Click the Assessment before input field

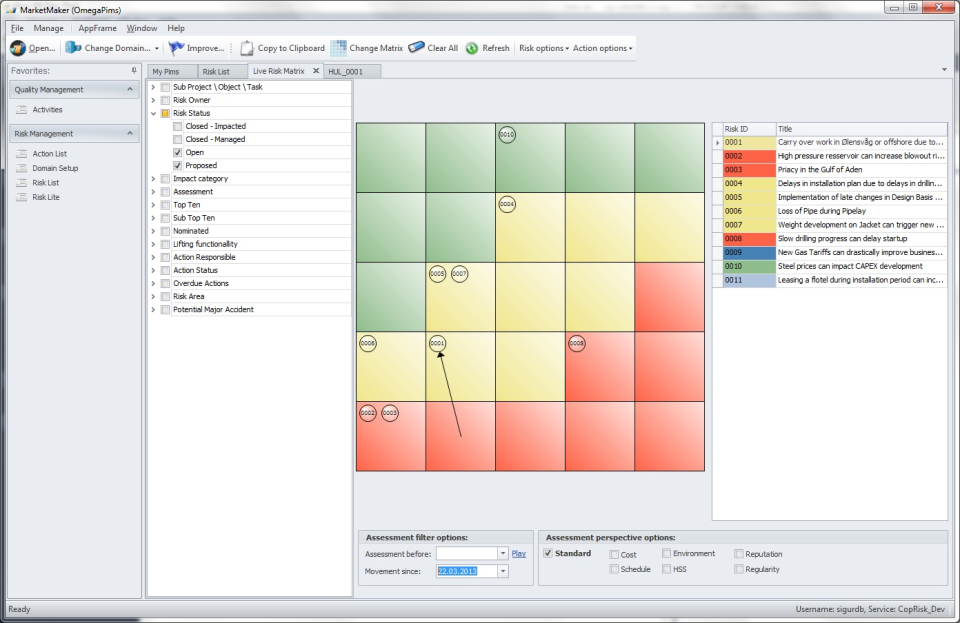coord(466,553)
